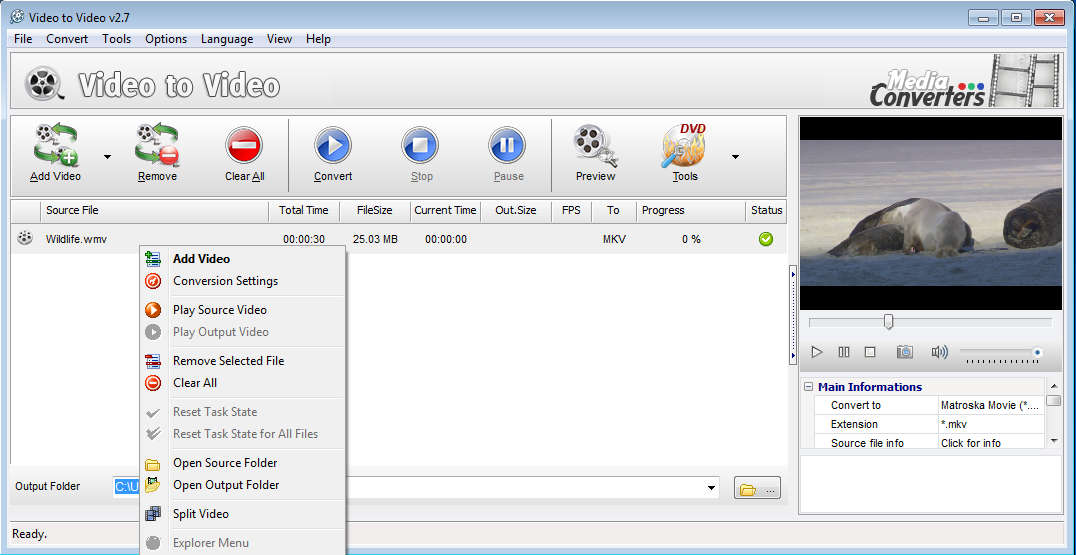Click the Total Time column header
The width and height of the screenshot is (1076, 555).
point(304,211)
